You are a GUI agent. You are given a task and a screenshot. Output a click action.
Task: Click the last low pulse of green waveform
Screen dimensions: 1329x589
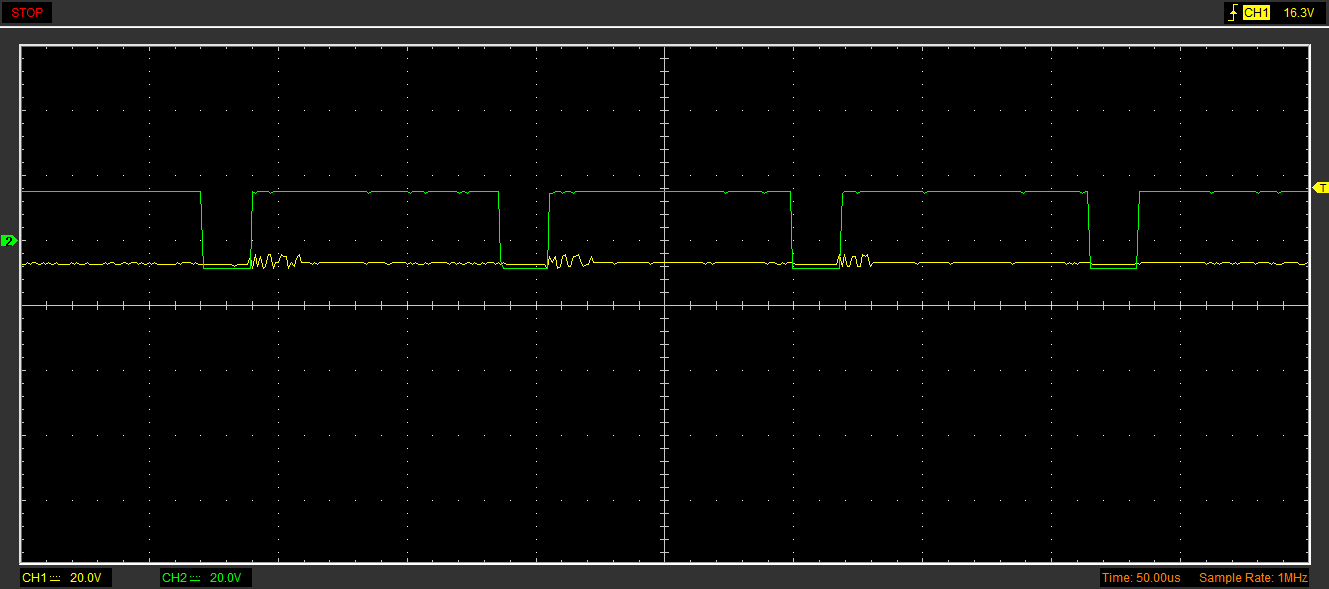click(1113, 267)
